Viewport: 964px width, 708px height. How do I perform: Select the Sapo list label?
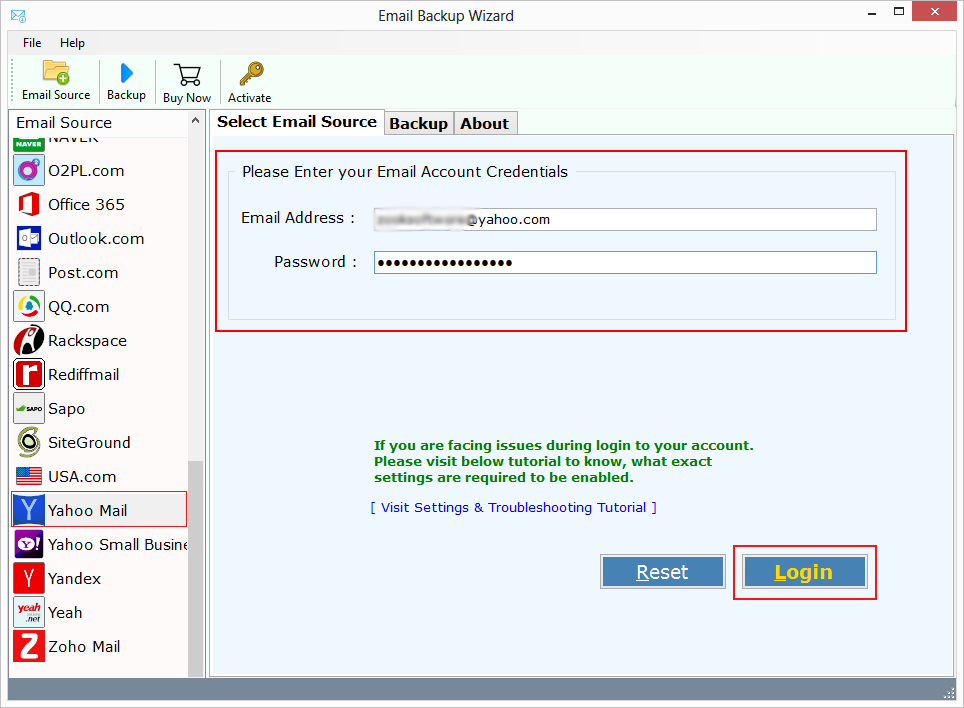coord(66,409)
